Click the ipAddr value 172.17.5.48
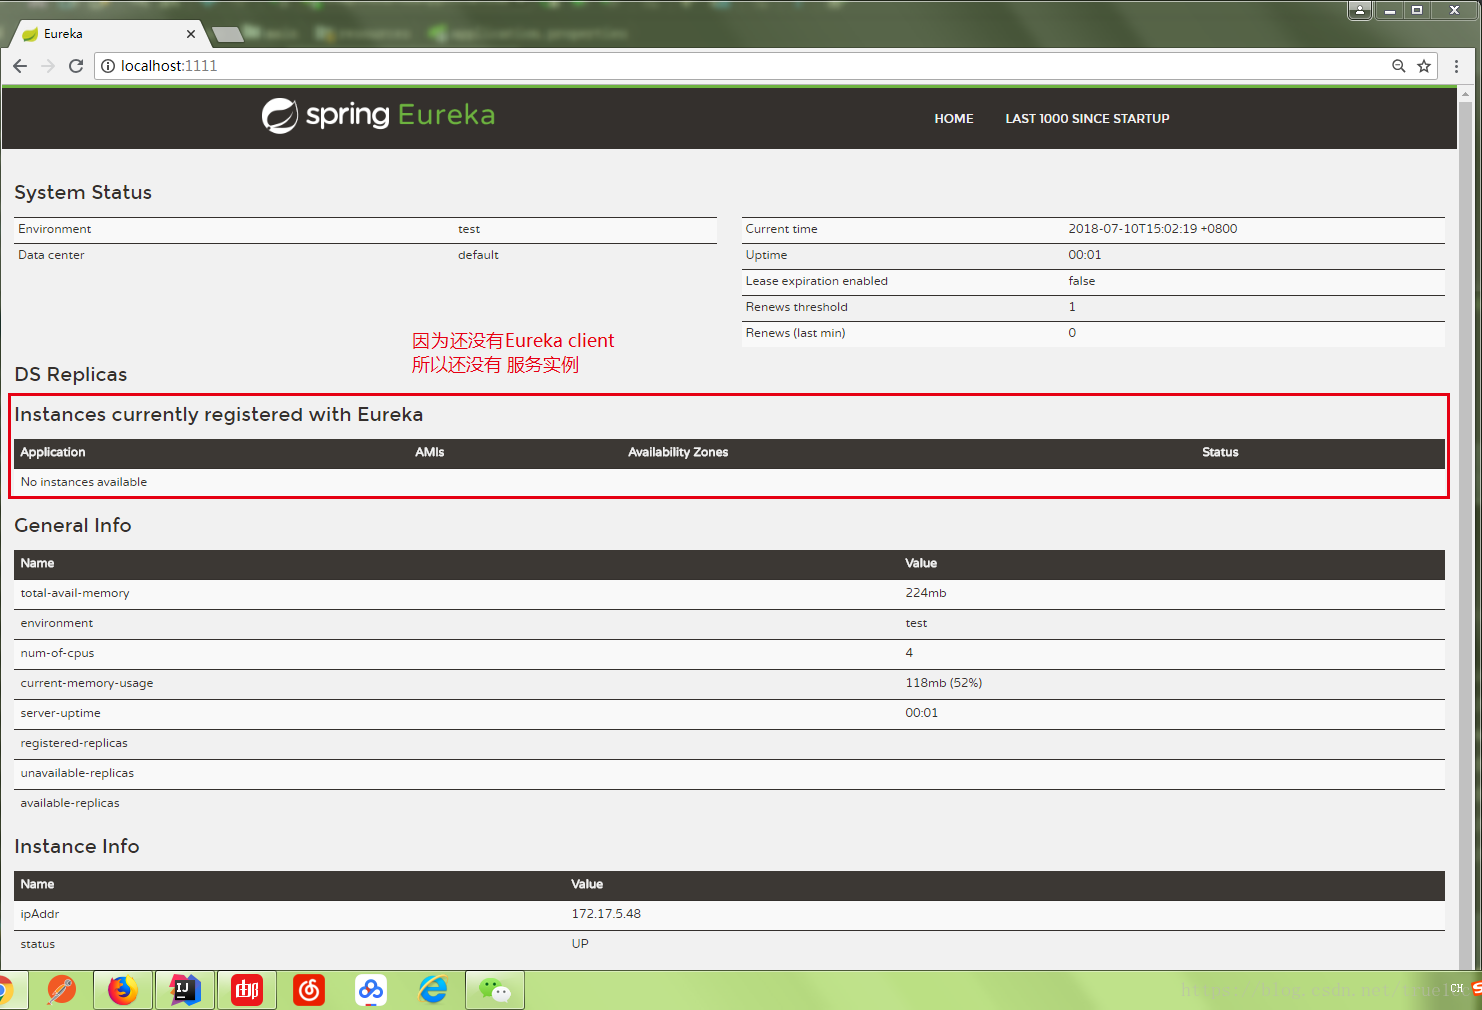The height and width of the screenshot is (1010, 1482). (x=606, y=914)
